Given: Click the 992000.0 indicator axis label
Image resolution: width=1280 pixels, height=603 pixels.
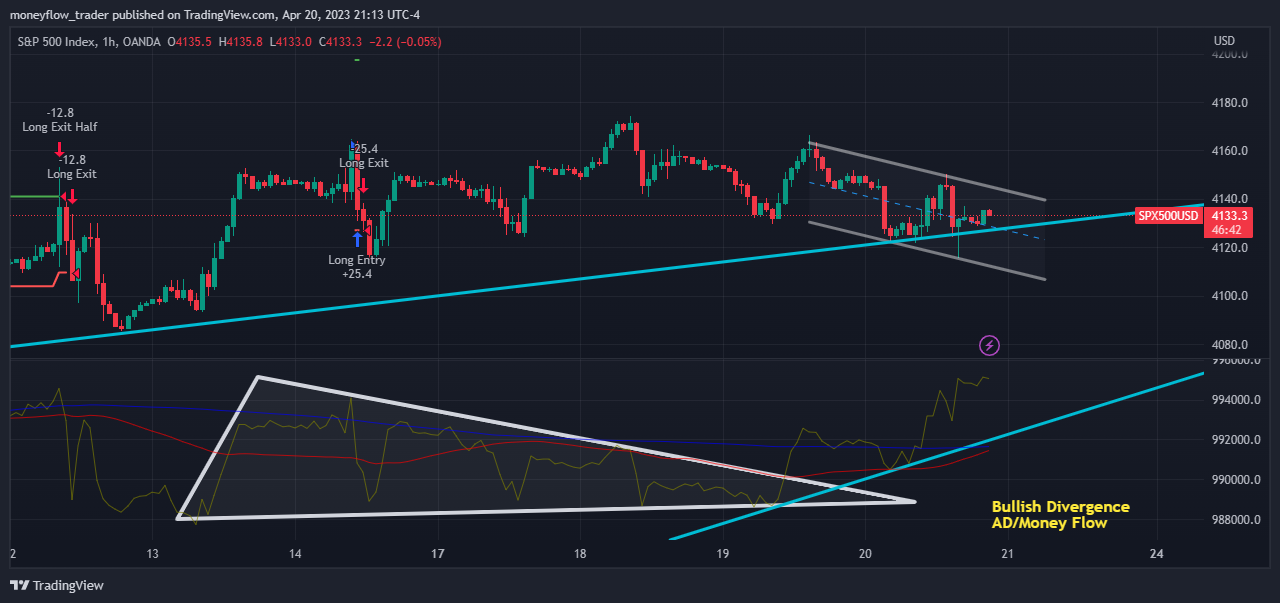Looking at the screenshot, I should pos(1235,440).
